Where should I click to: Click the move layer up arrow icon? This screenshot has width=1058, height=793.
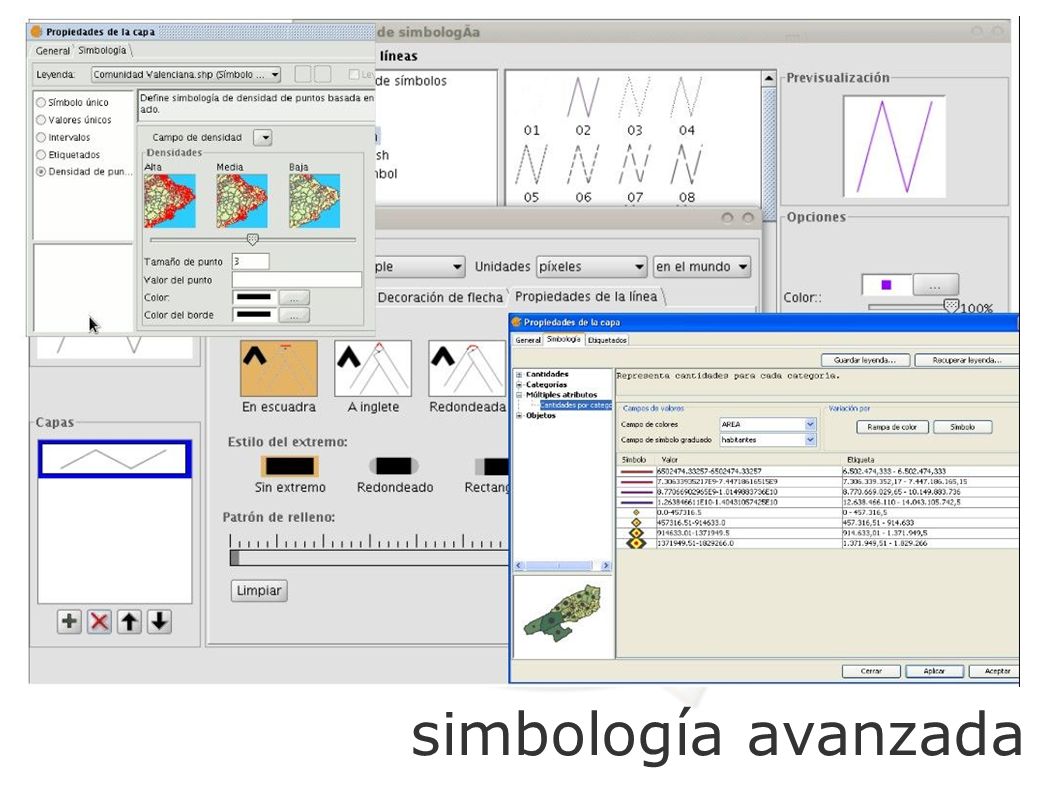130,621
